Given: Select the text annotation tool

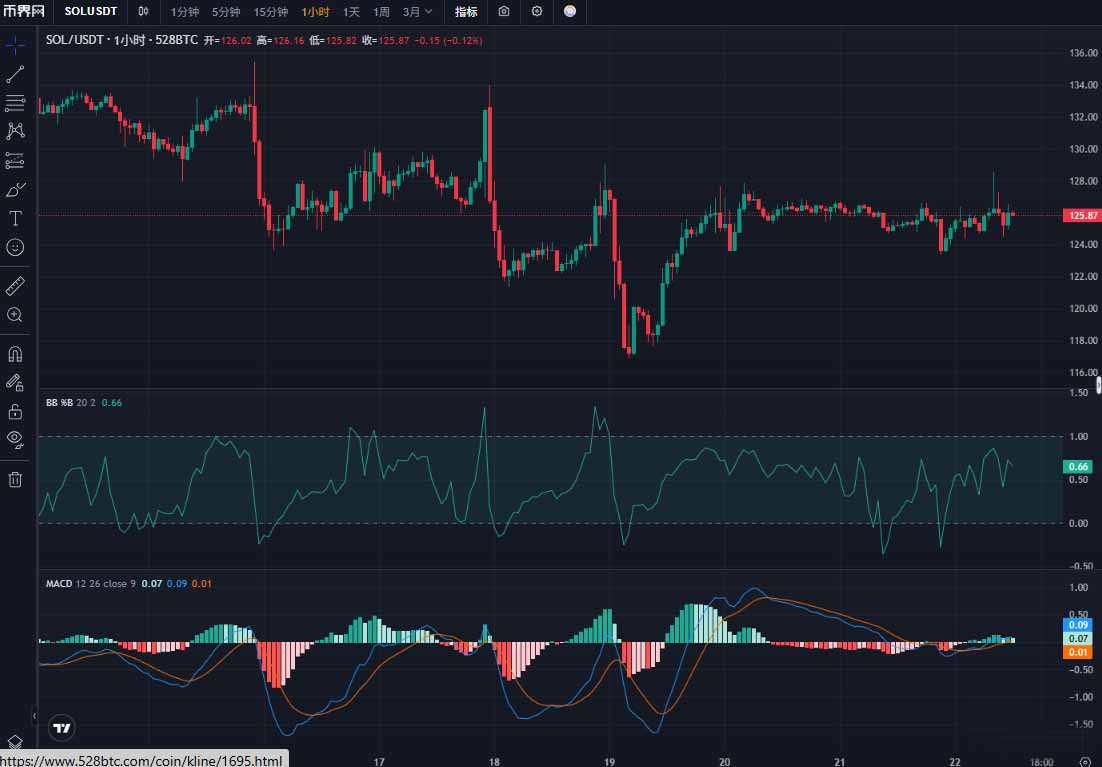Looking at the screenshot, I should click(x=15, y=219).
